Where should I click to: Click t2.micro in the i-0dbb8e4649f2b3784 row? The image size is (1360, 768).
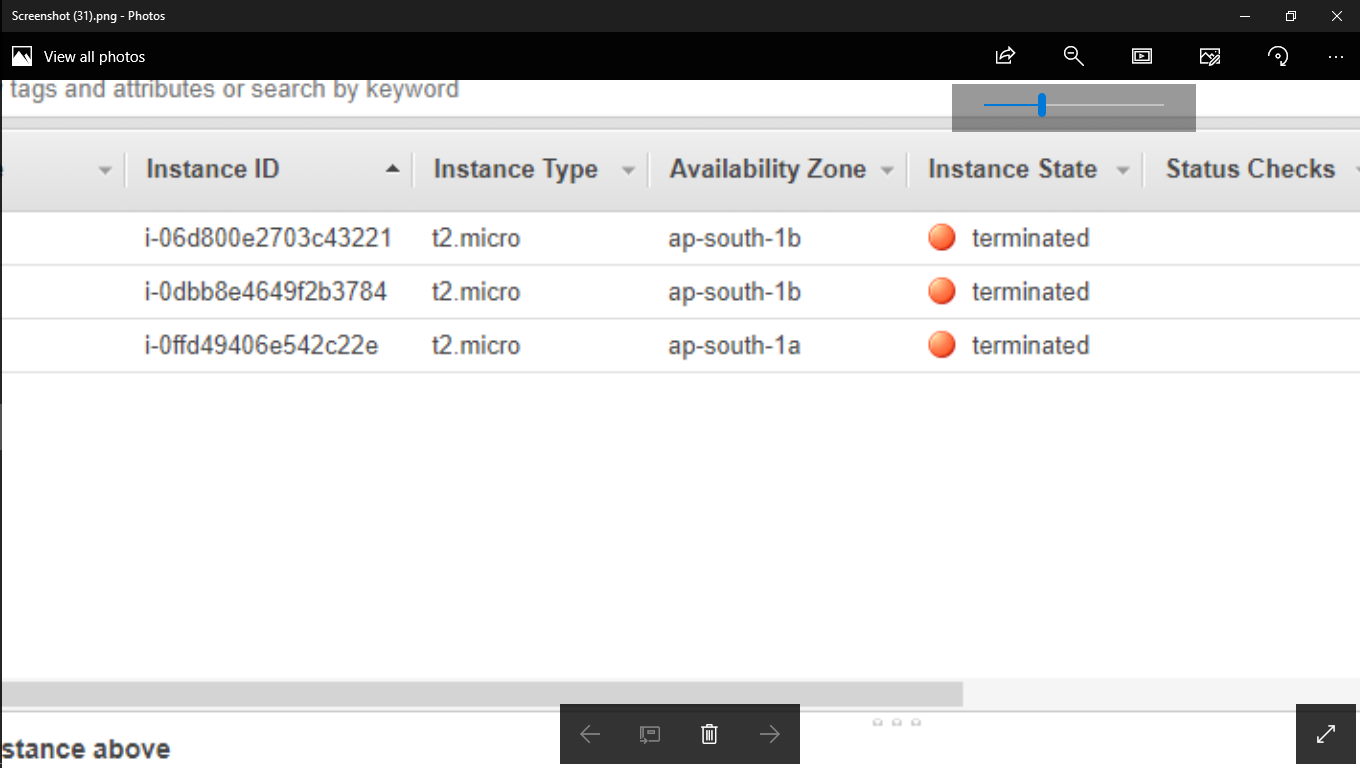click(x=476, y=292)
